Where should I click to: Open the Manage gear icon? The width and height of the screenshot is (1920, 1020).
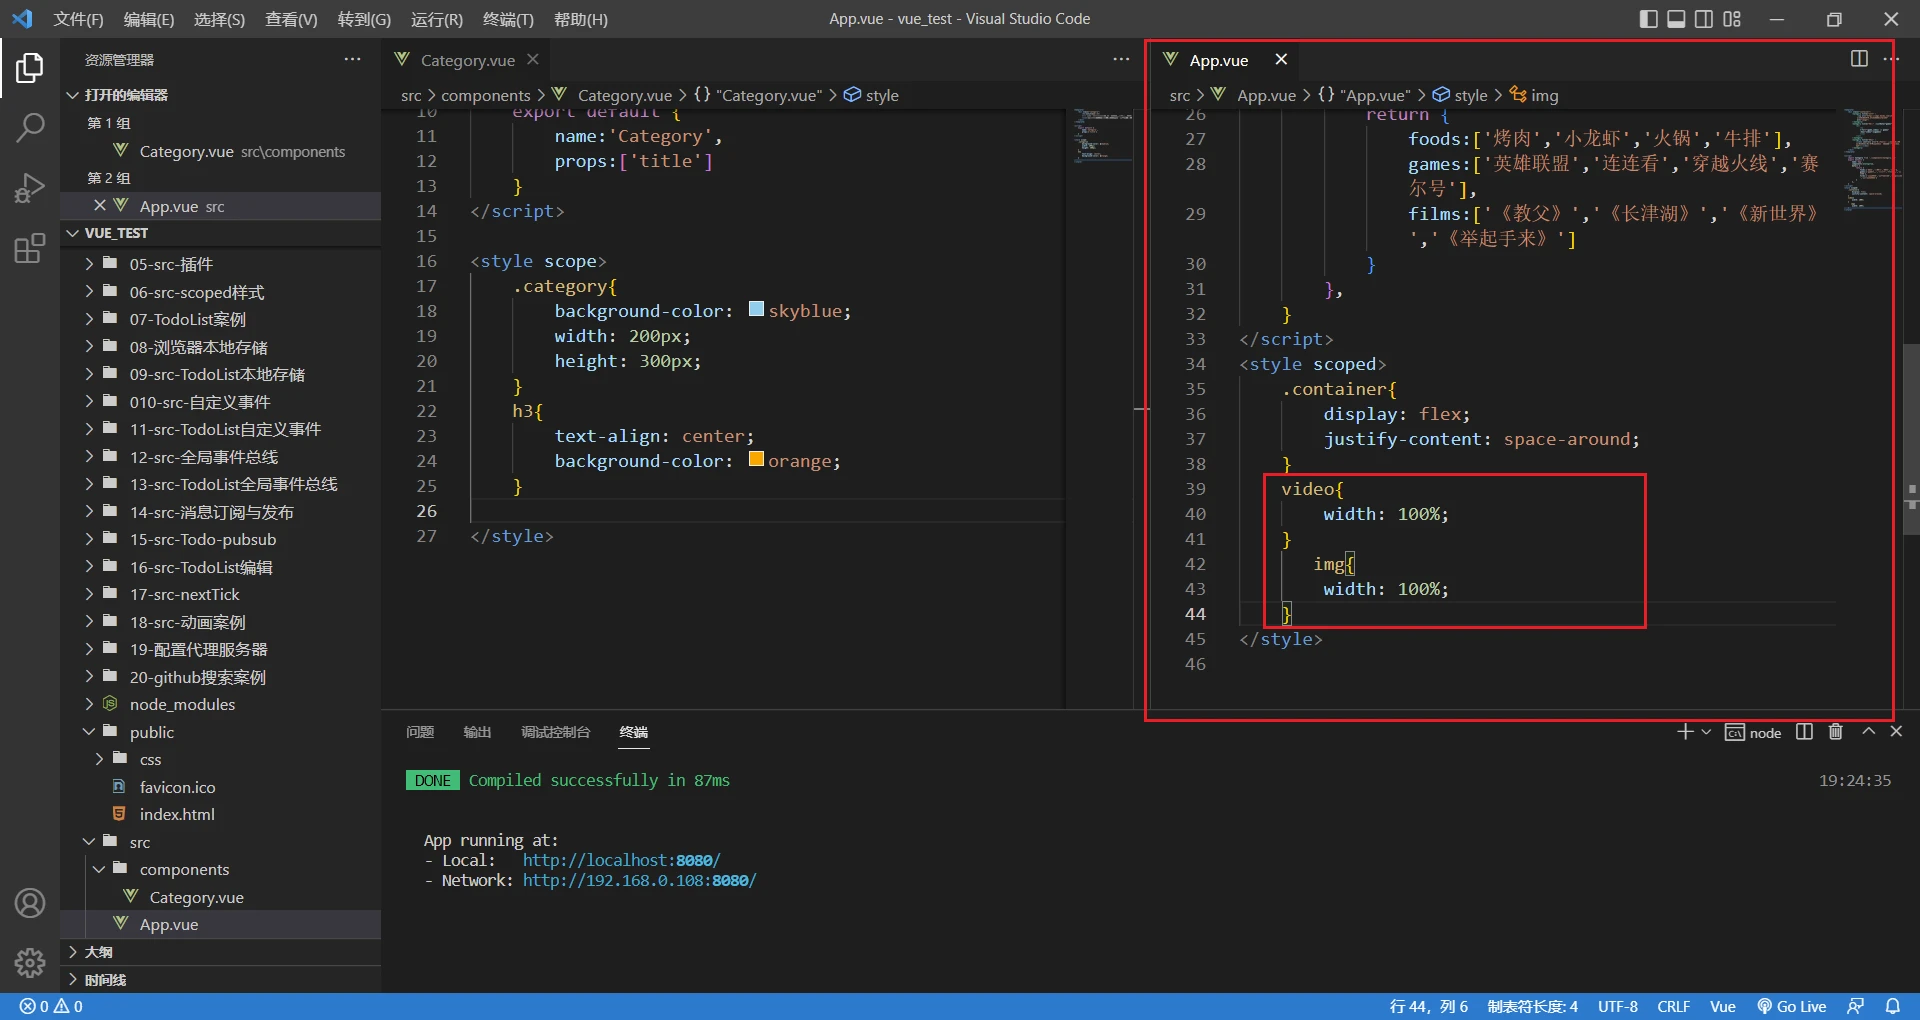pos(30,962)
